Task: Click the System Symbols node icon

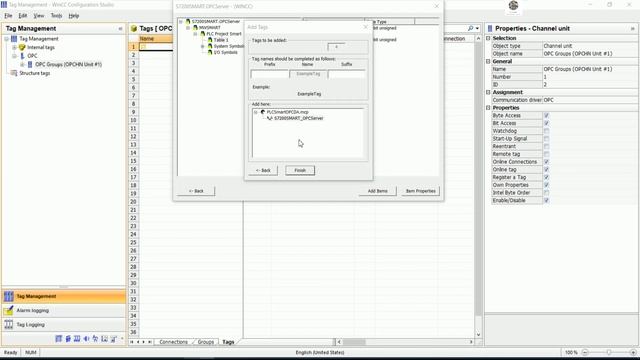Action: click(210, 46)
